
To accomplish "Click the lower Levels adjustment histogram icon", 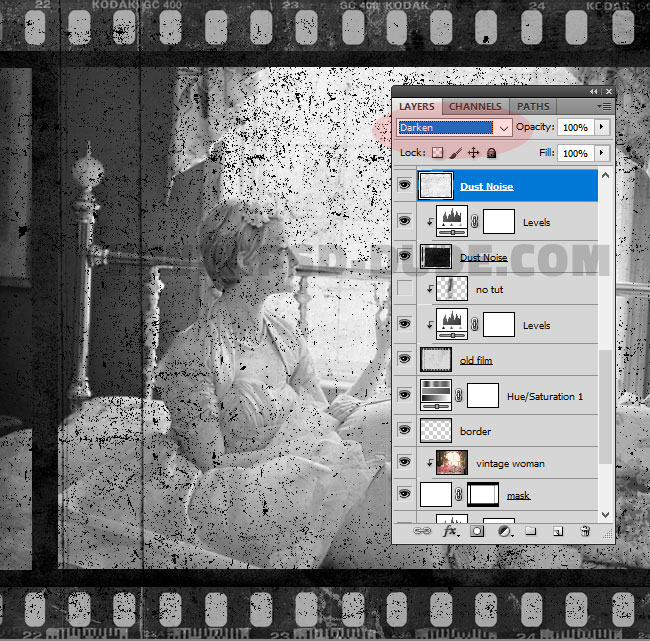I will click(x=452, y=324).
